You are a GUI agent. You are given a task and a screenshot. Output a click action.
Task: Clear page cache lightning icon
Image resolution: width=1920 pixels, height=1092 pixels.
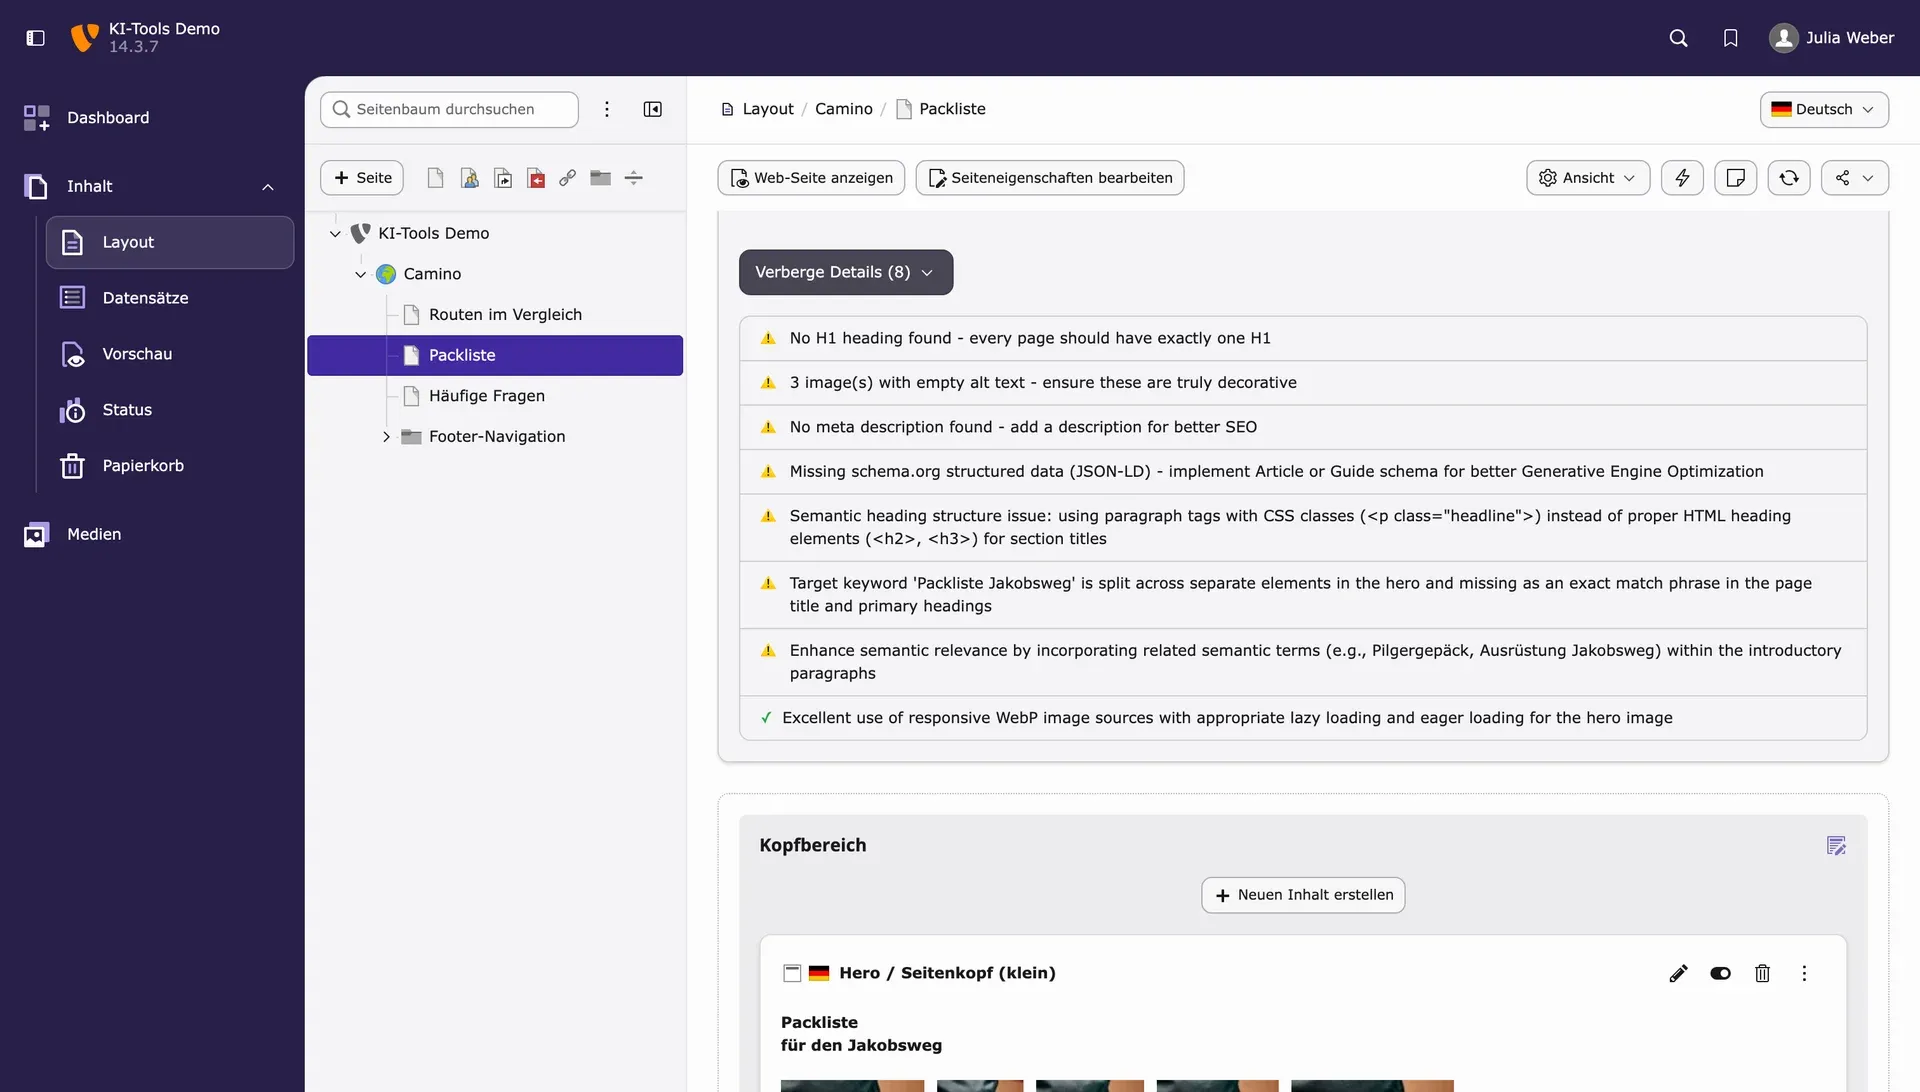coord(1683,178)
